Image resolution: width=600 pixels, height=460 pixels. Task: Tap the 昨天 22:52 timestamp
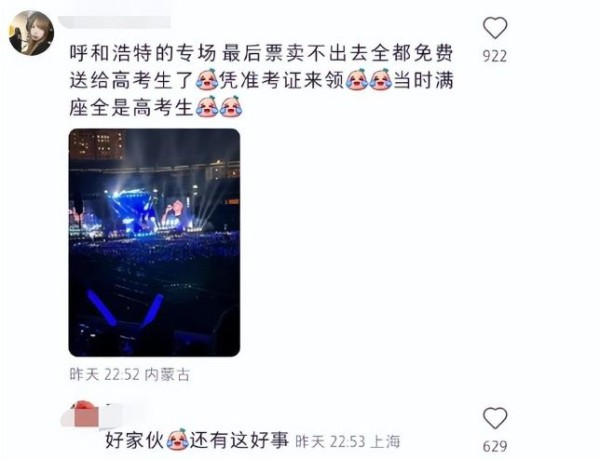tap(104, 375)
